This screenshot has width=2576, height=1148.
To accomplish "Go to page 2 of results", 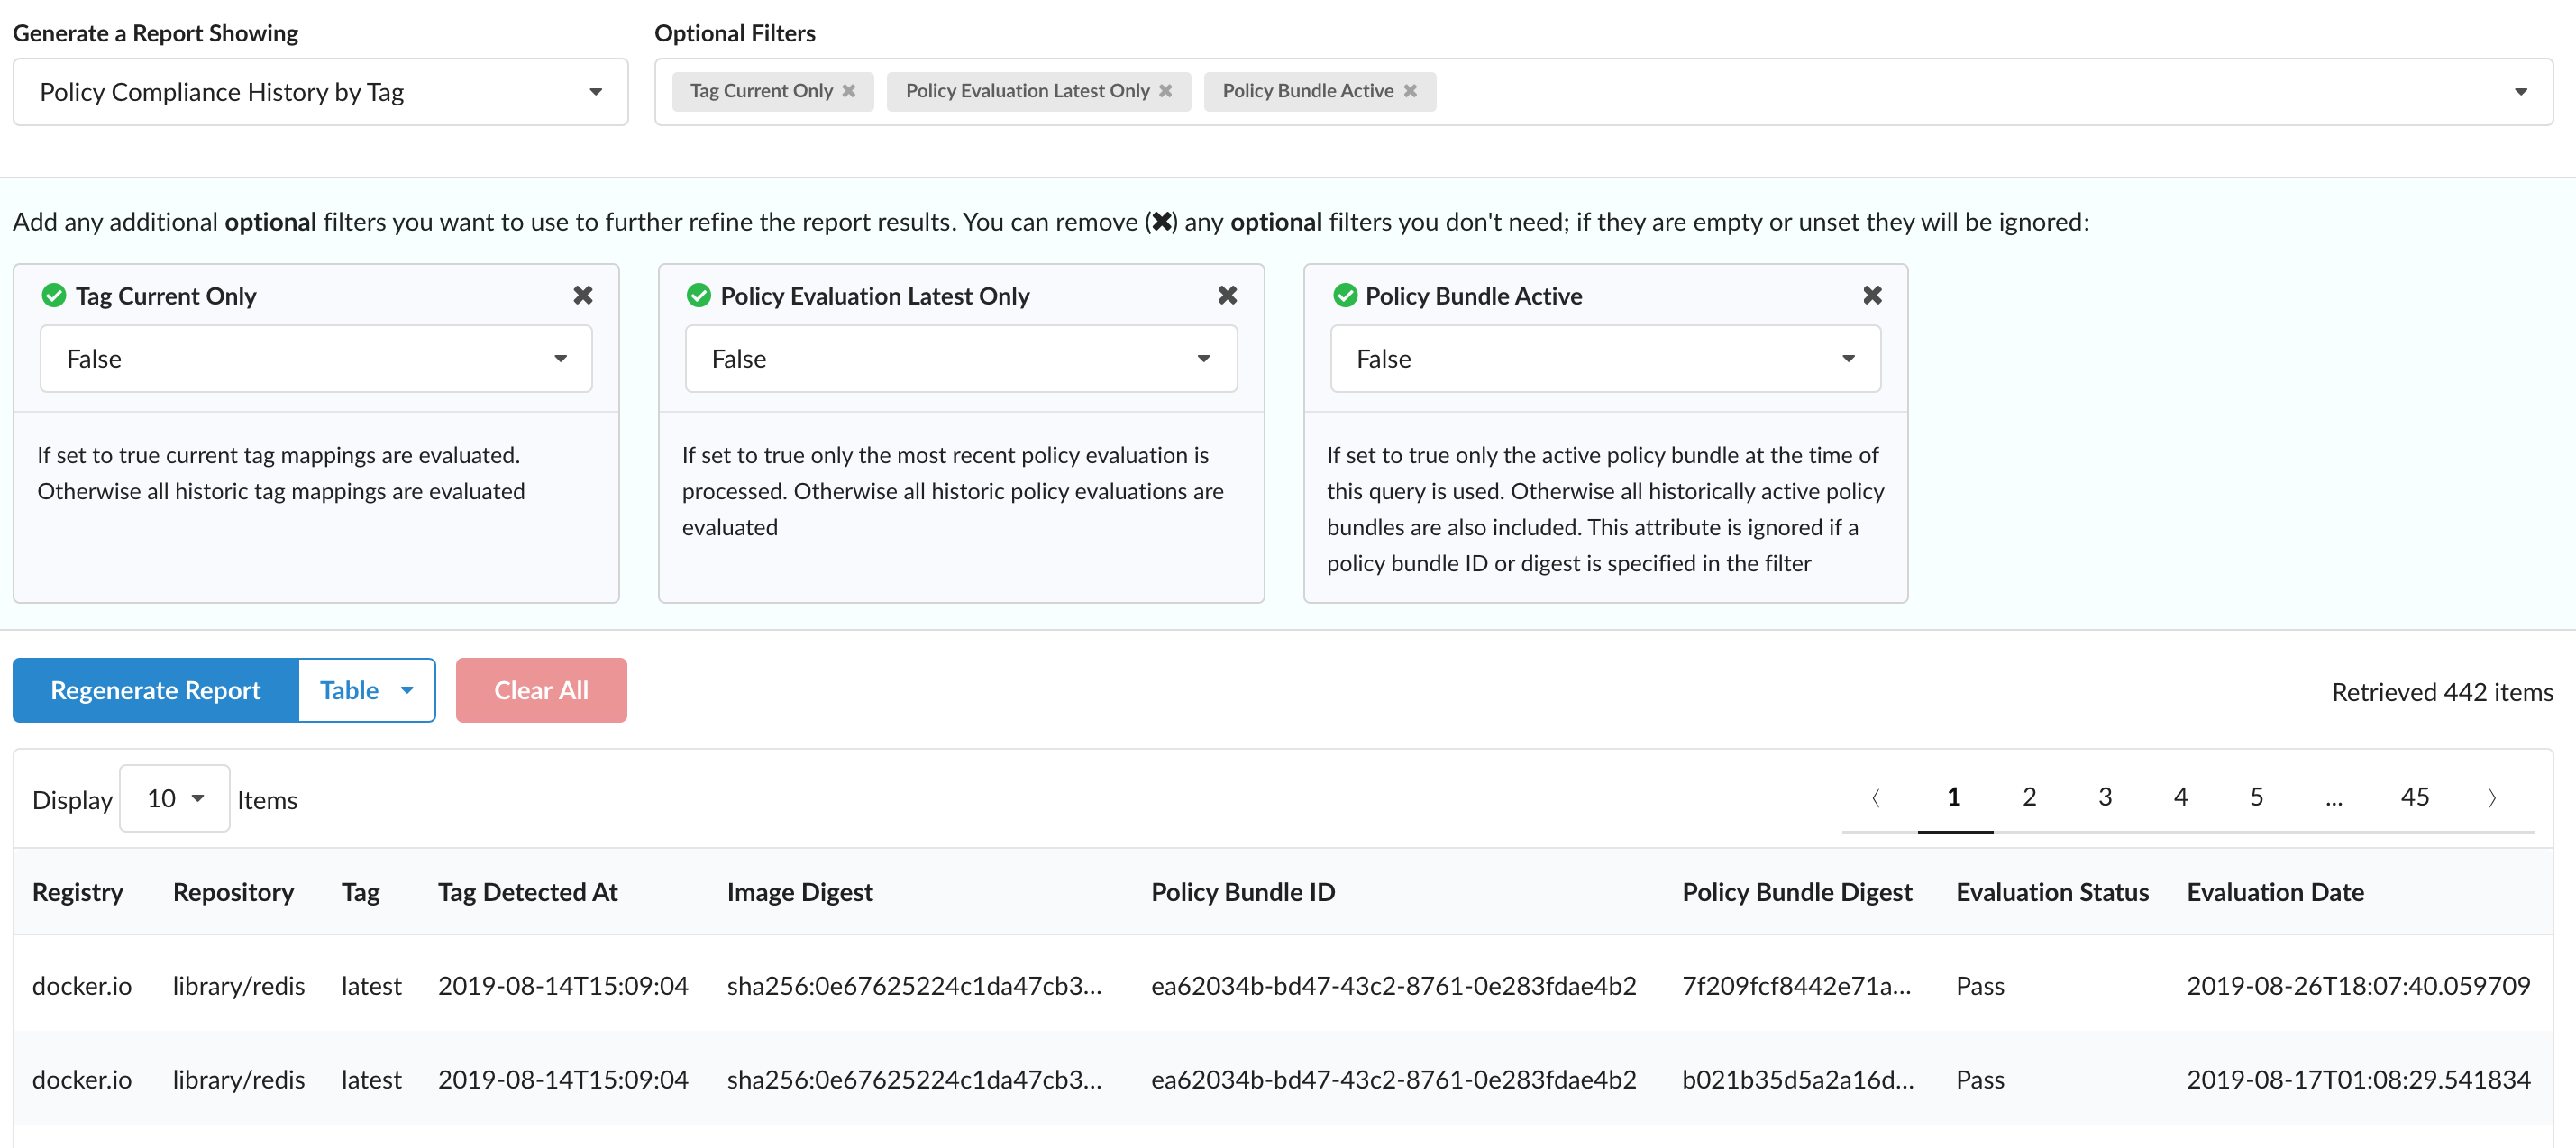I will tap(2029, 798).
